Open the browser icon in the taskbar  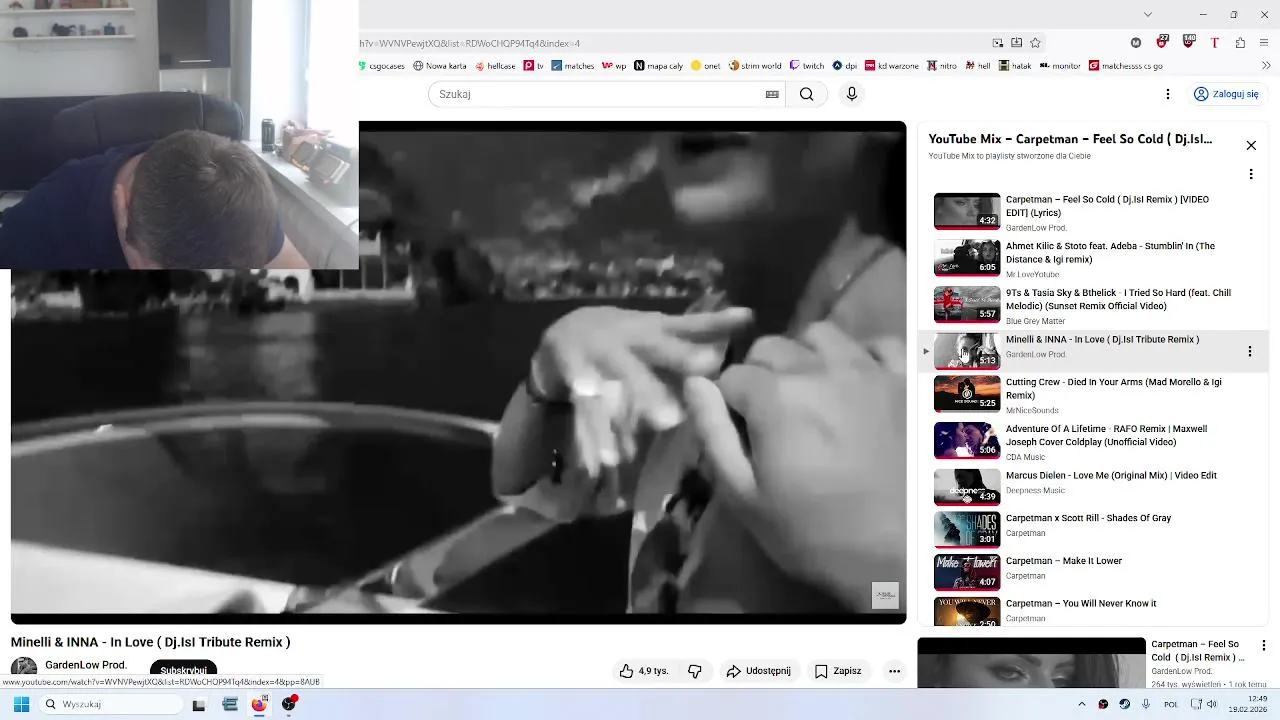pos(259,704)
